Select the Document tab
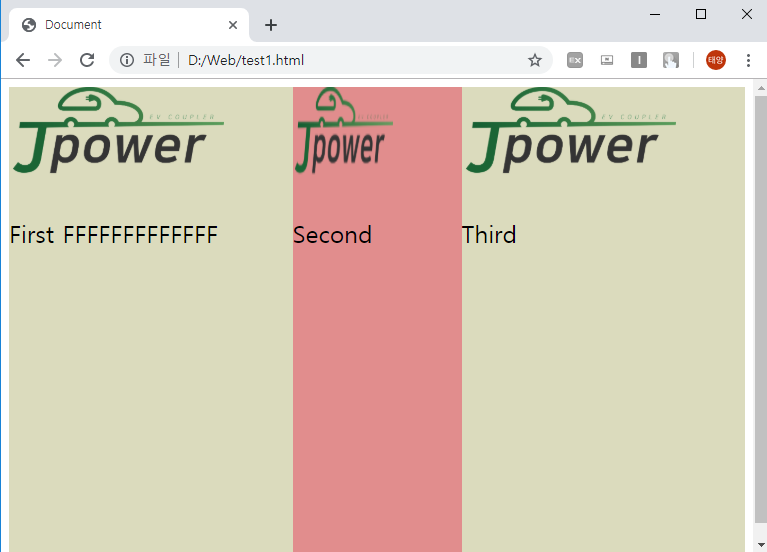Screen dimensions: 767x552 [130, 25]
